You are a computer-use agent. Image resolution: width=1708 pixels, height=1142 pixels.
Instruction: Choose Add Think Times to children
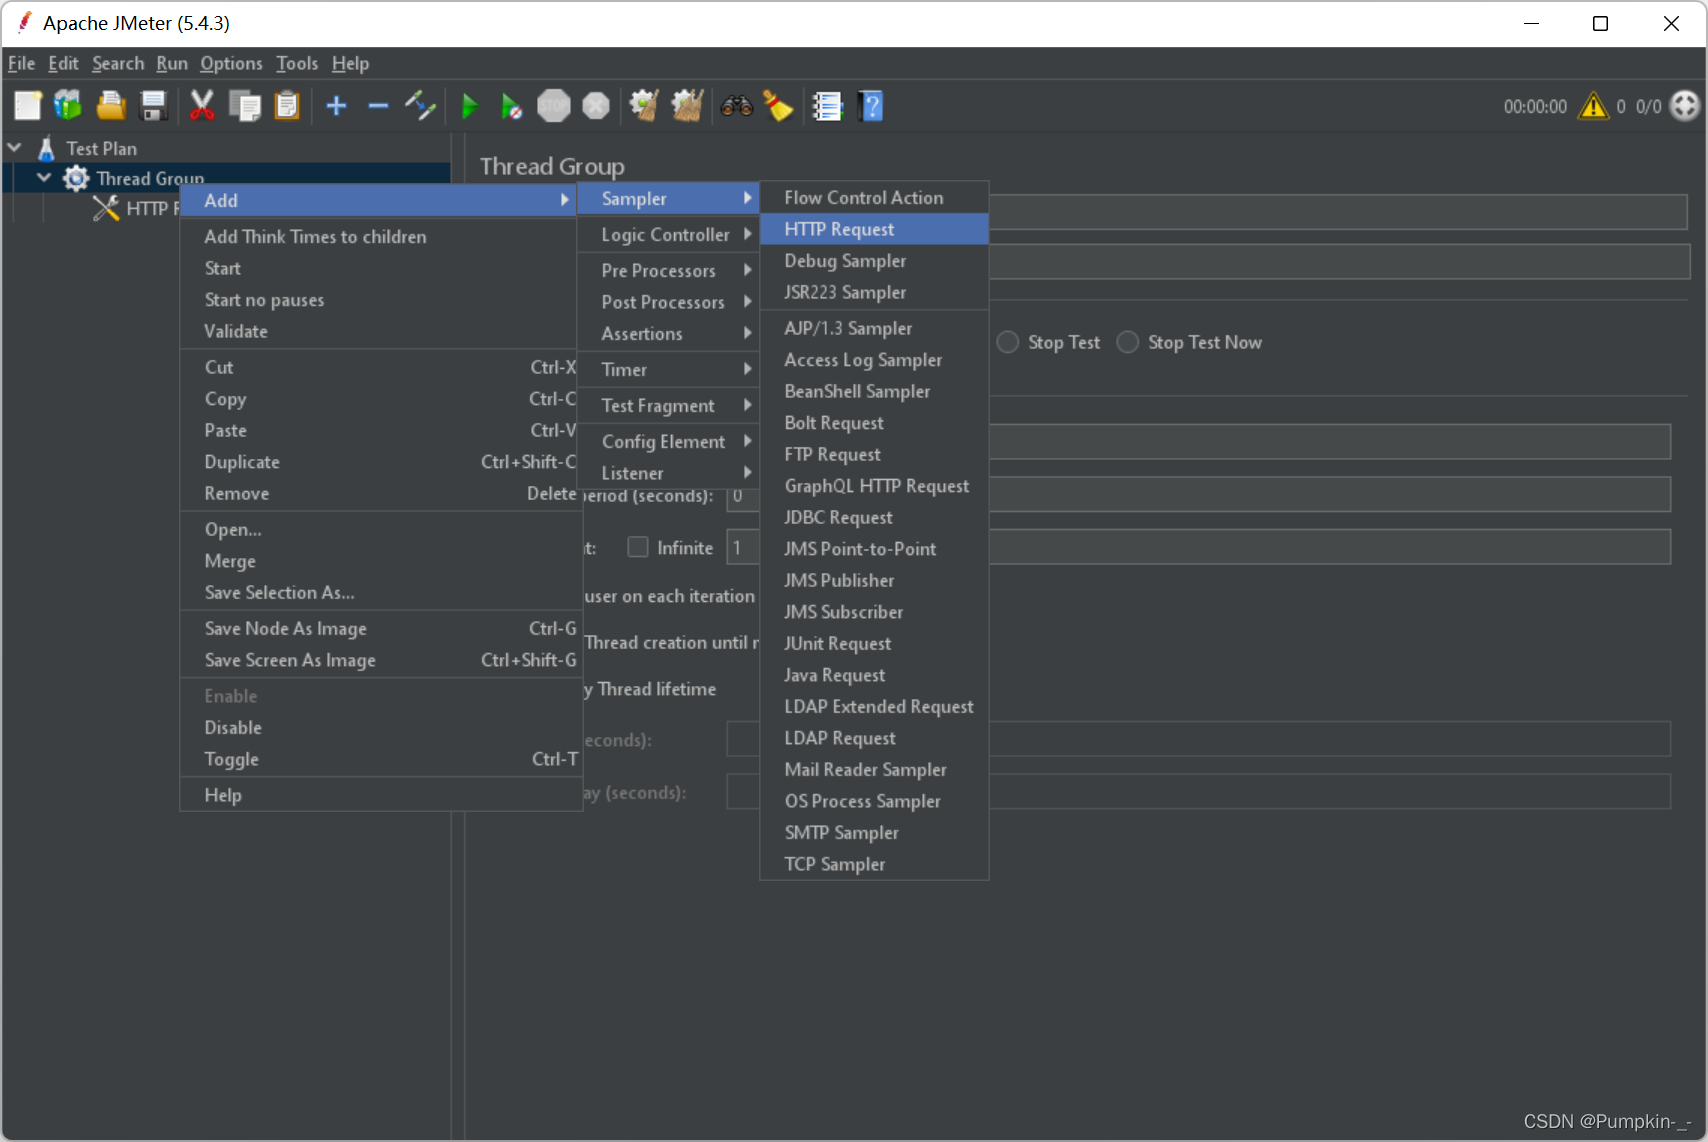pos(380,237)
